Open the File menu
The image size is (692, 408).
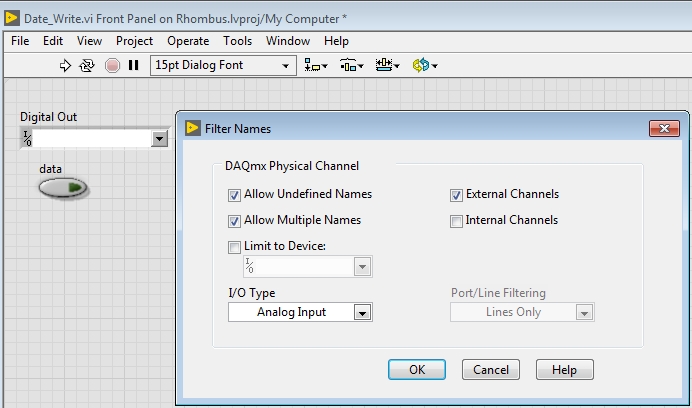pyautogui.click(x=20, y=41)
